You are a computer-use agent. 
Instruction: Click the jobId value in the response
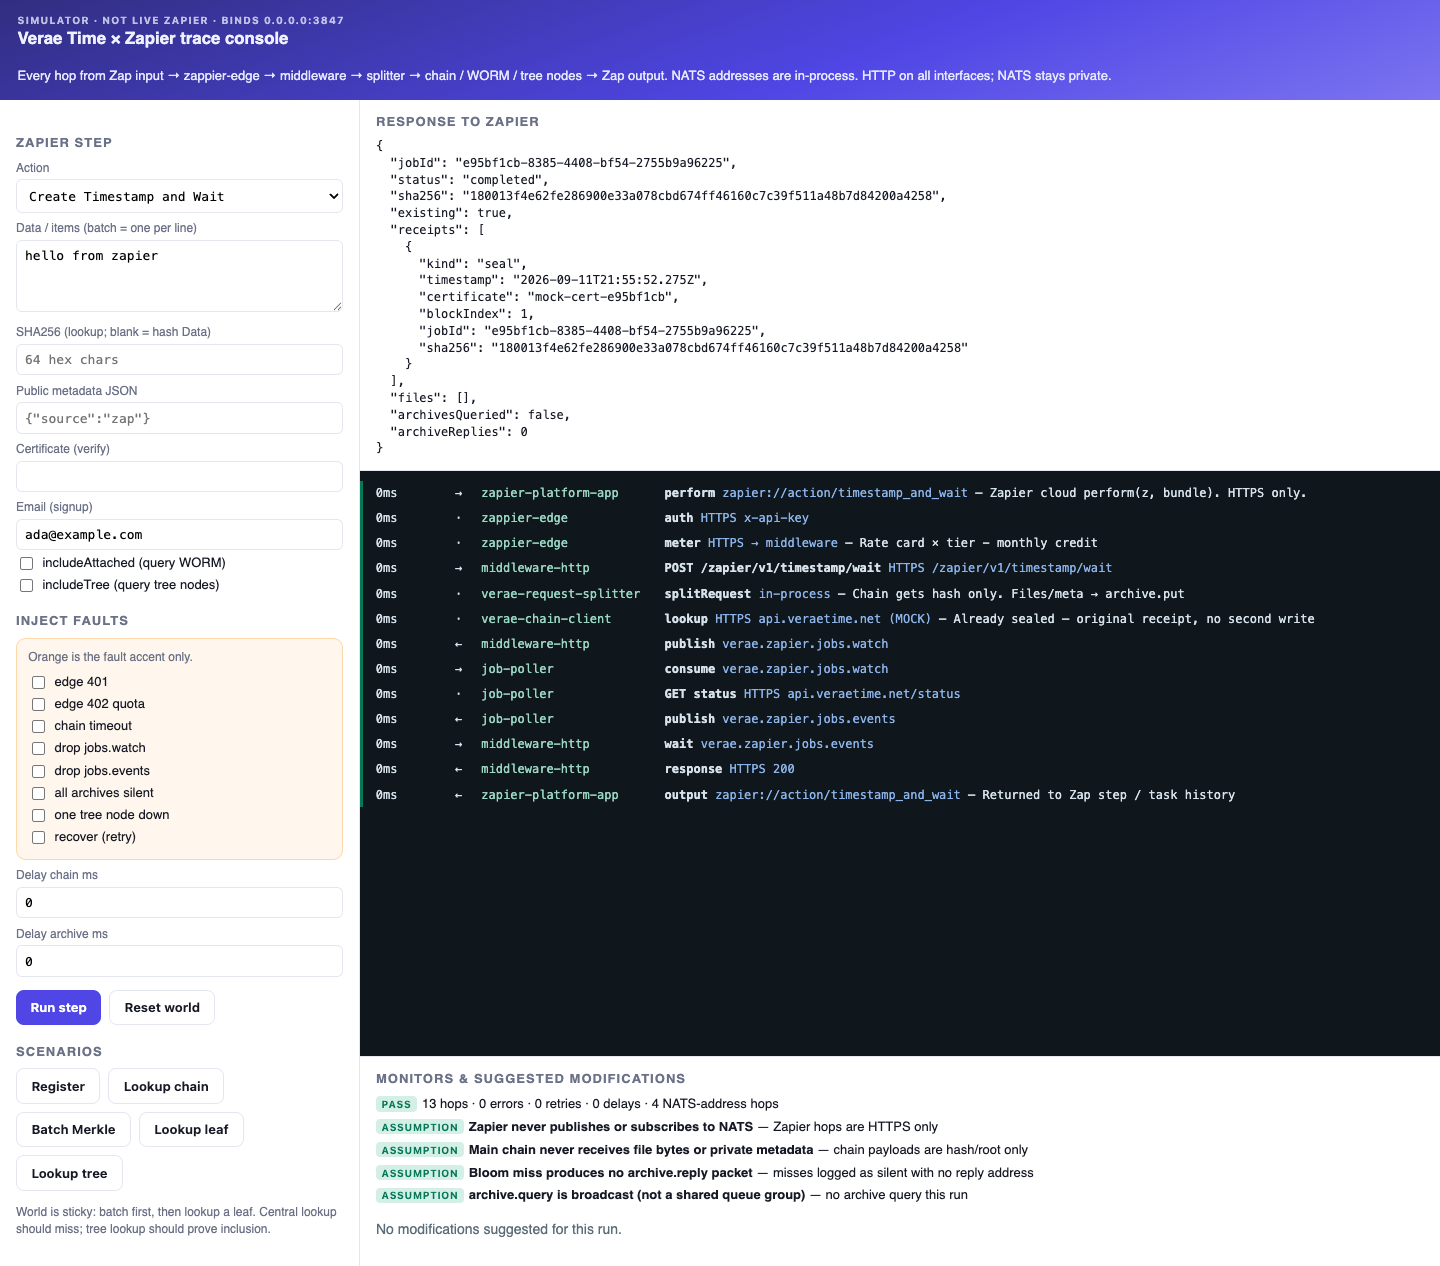[595, 162]
